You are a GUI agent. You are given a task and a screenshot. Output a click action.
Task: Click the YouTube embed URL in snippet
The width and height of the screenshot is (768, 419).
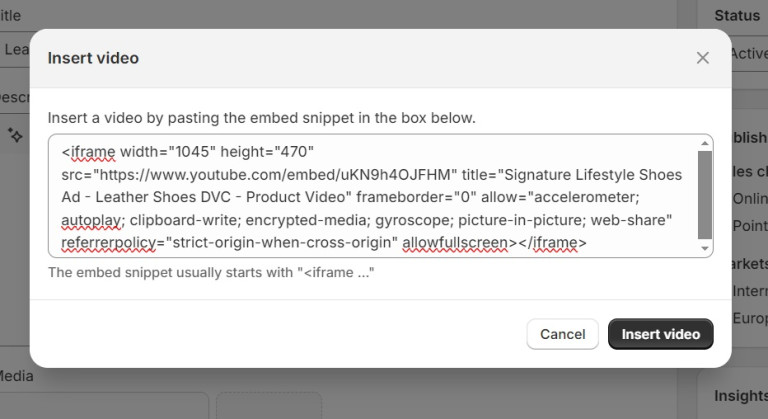(x=275, y=175)
